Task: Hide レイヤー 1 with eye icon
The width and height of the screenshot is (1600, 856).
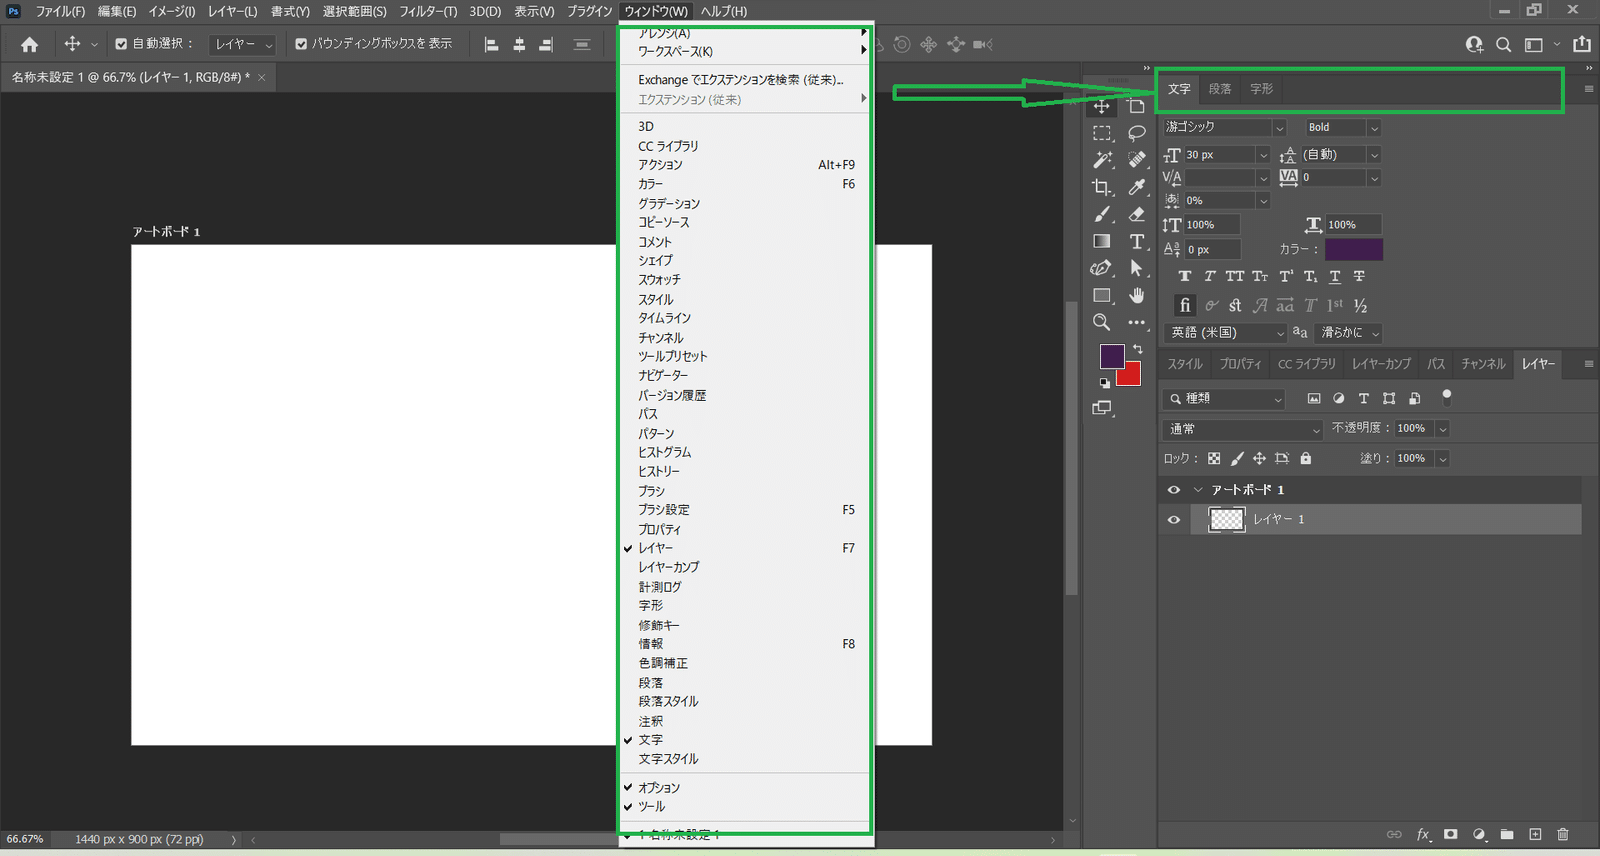Action: tap(1174, 520)
